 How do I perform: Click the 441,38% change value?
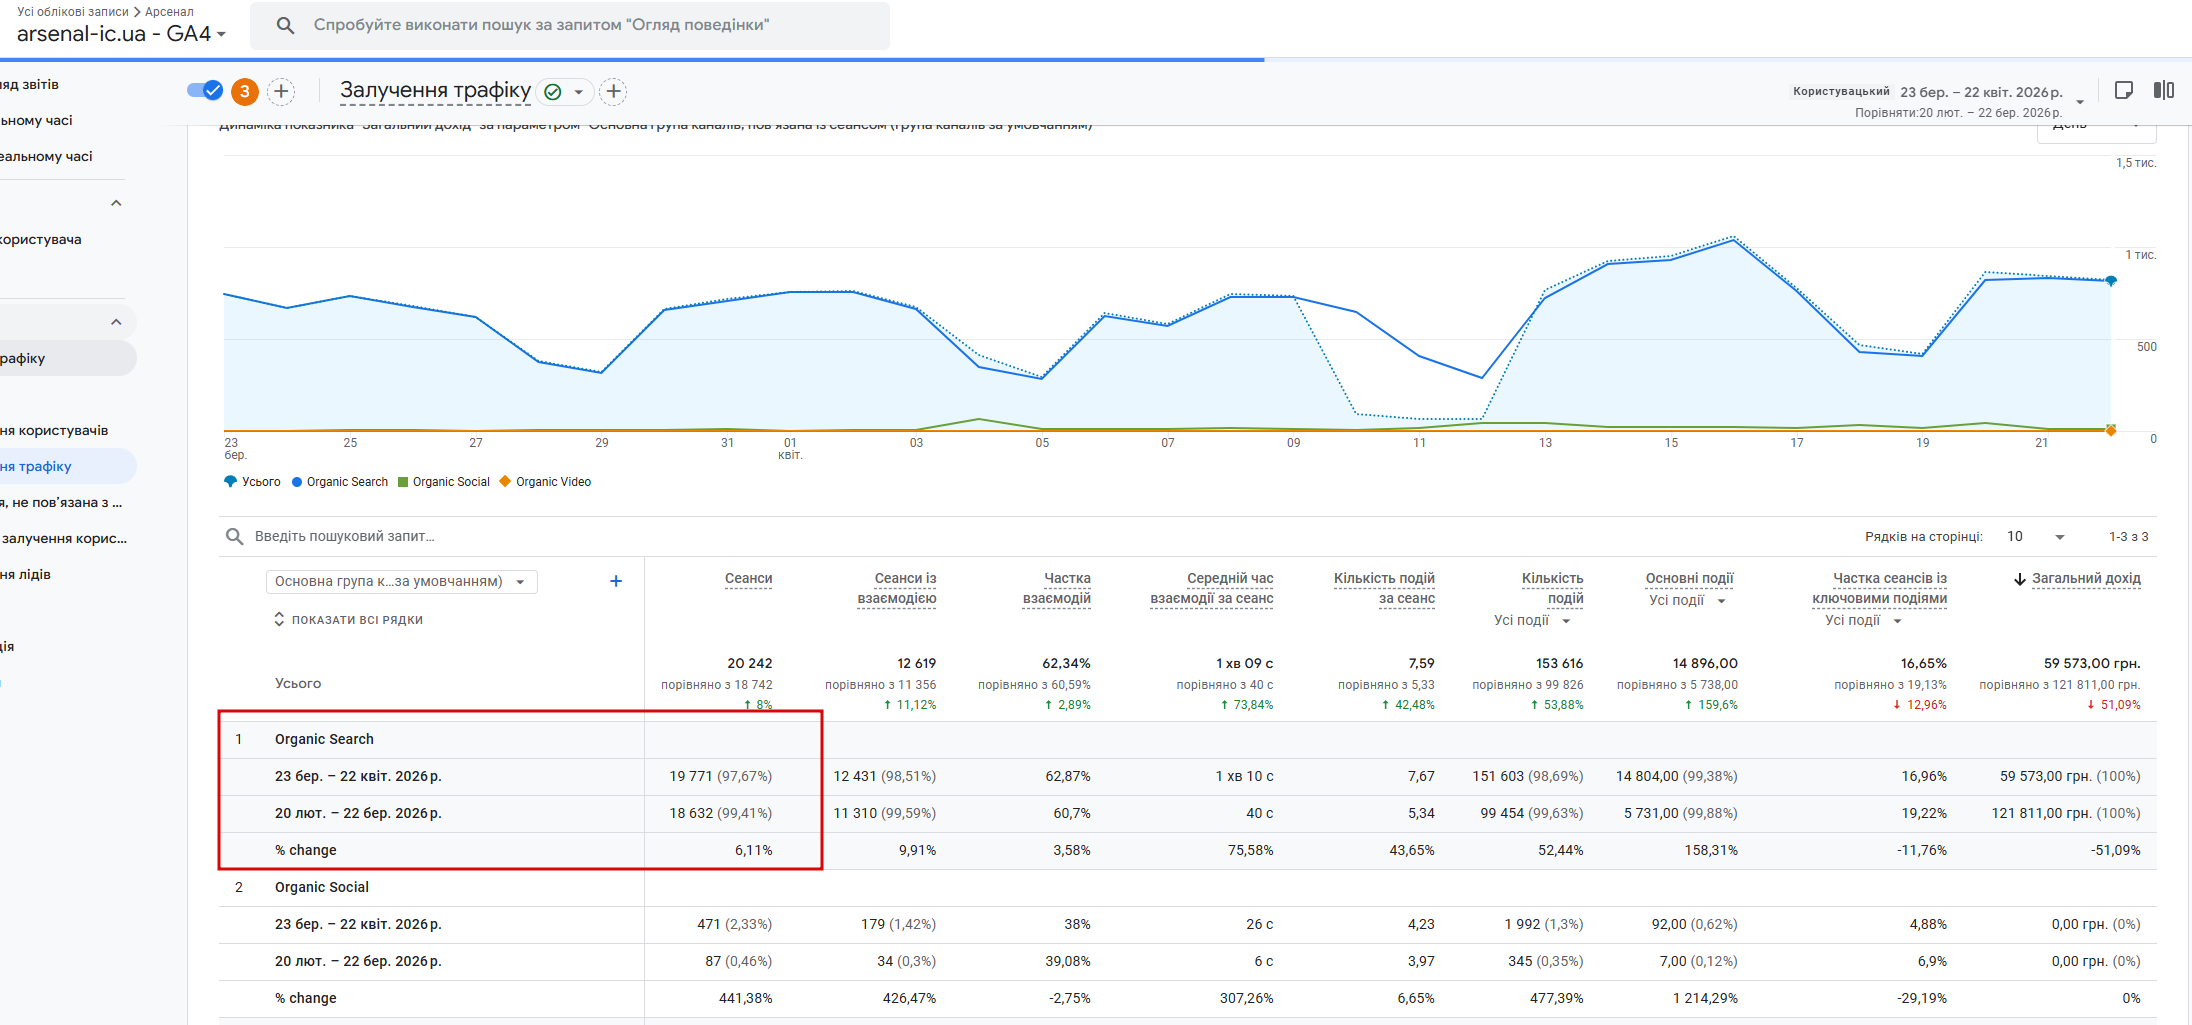746,998
